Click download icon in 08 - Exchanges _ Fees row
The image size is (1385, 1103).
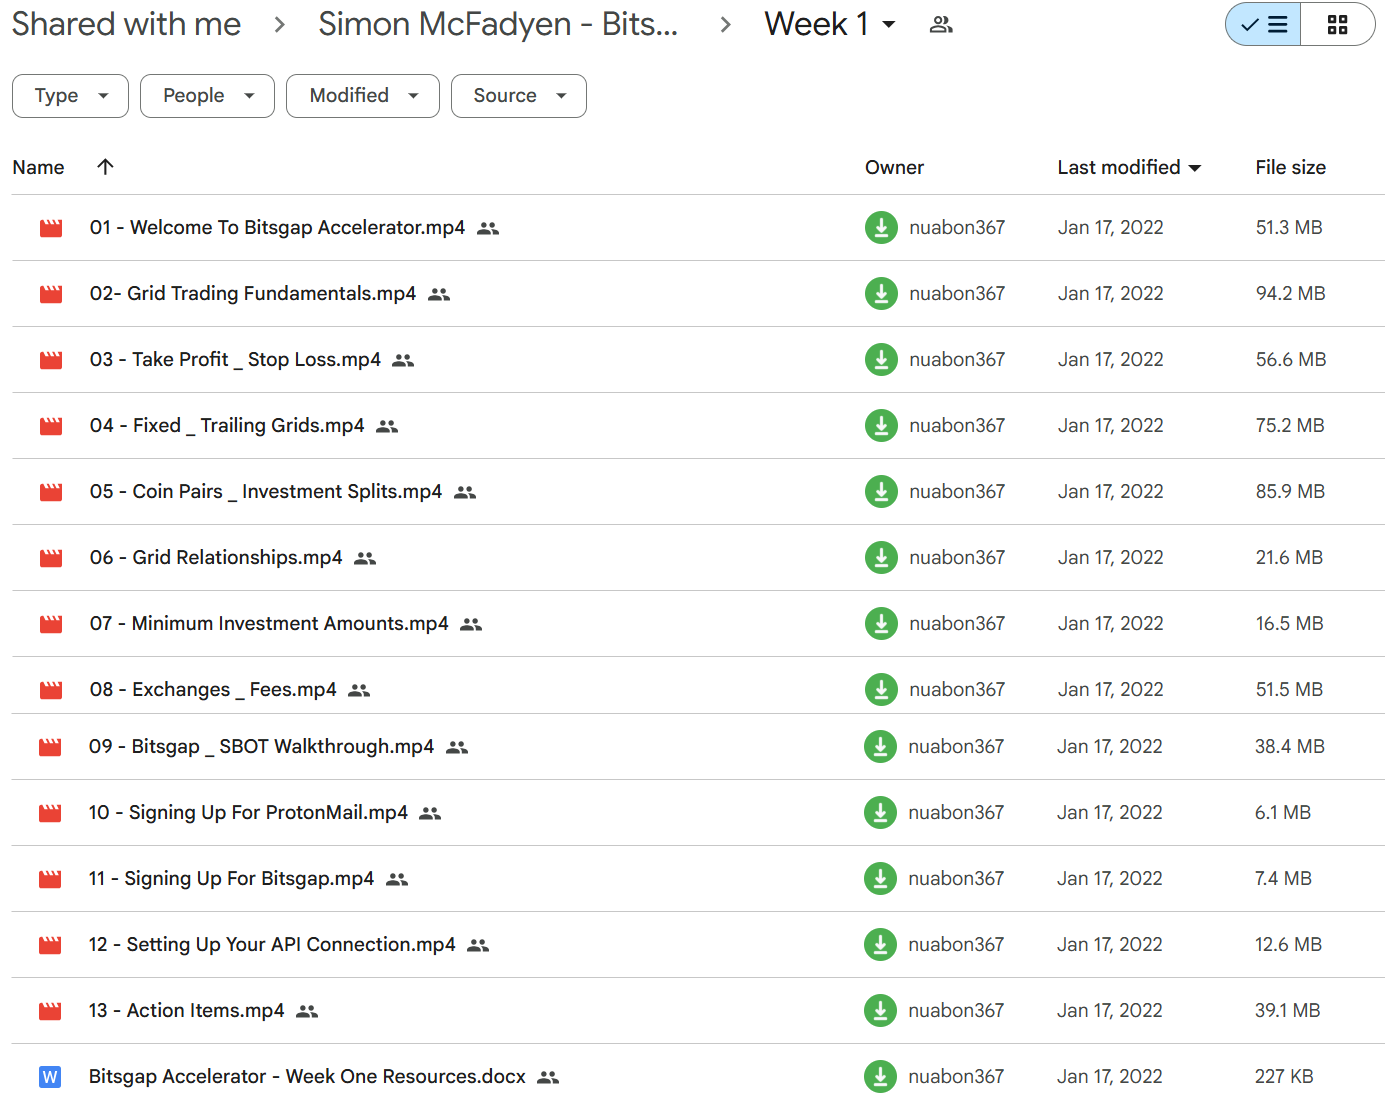[x=881, y=690]
